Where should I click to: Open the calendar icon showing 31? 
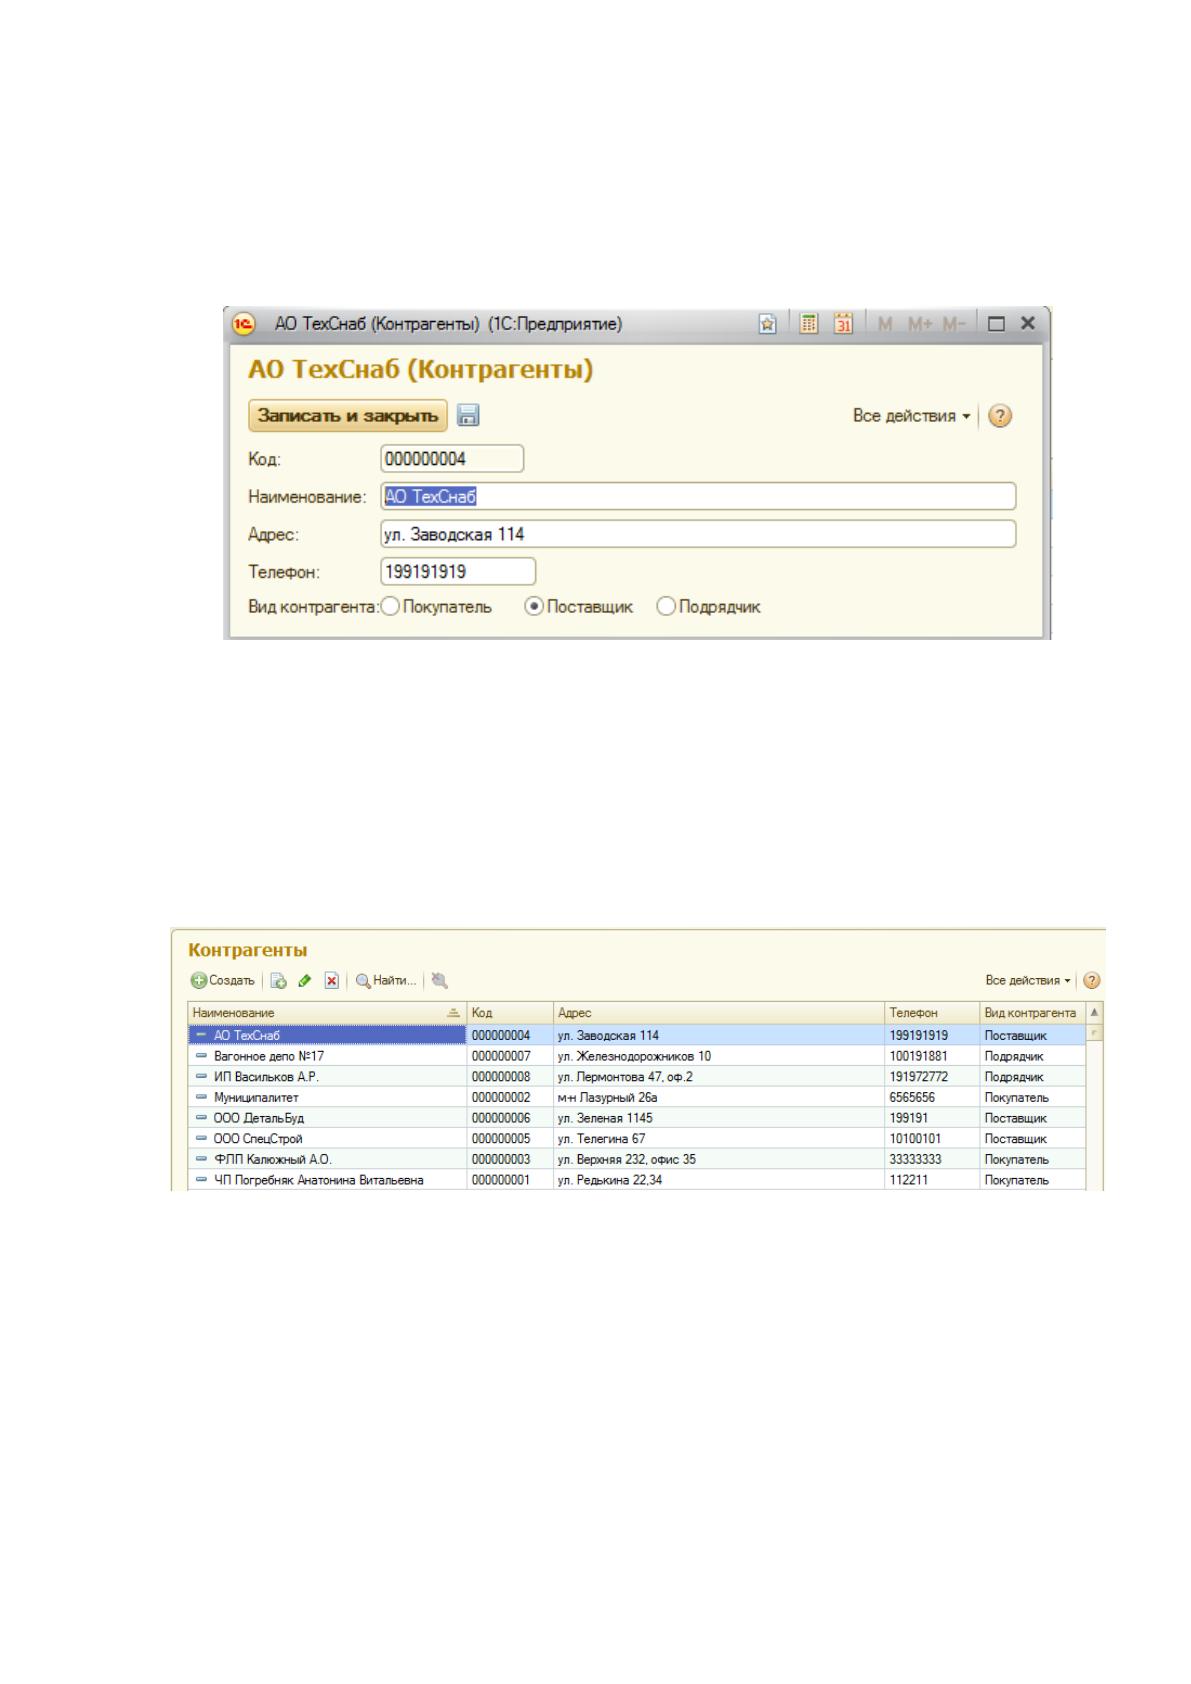tap(843, 324)
